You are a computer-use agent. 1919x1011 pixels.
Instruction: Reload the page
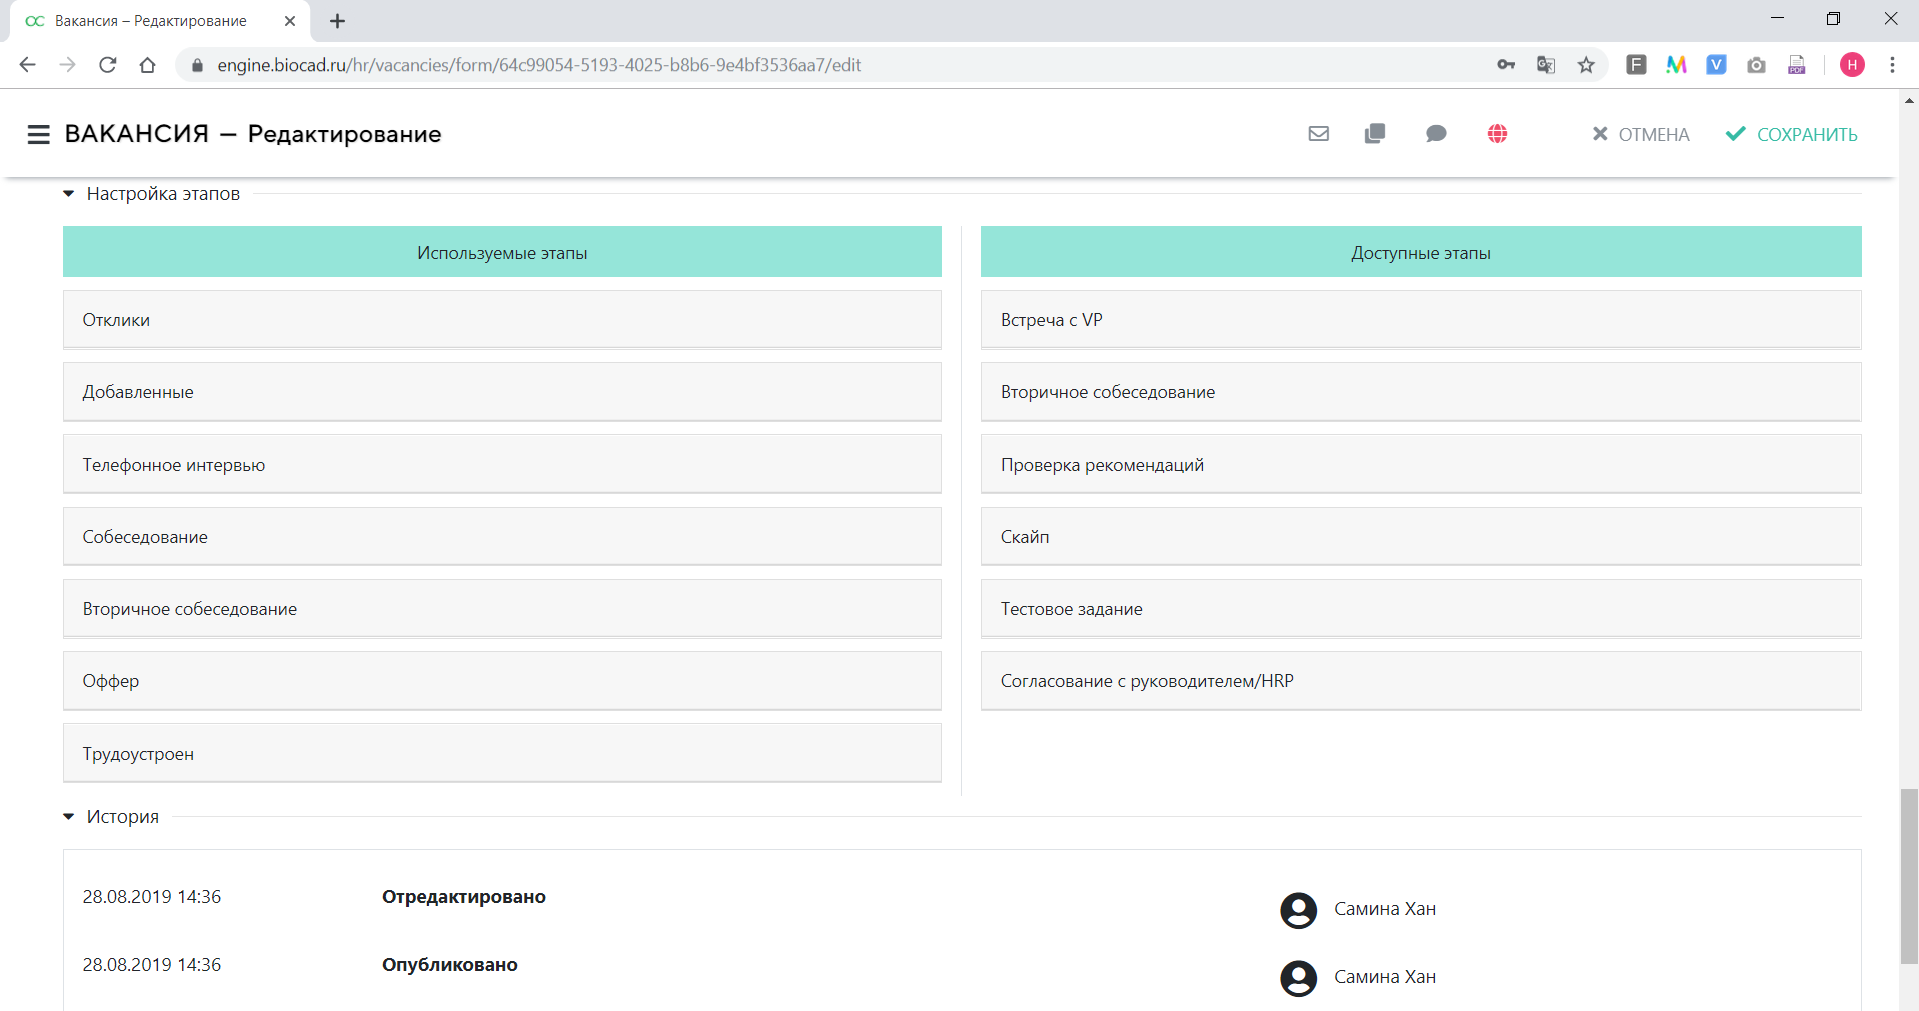tap(108, 65)
